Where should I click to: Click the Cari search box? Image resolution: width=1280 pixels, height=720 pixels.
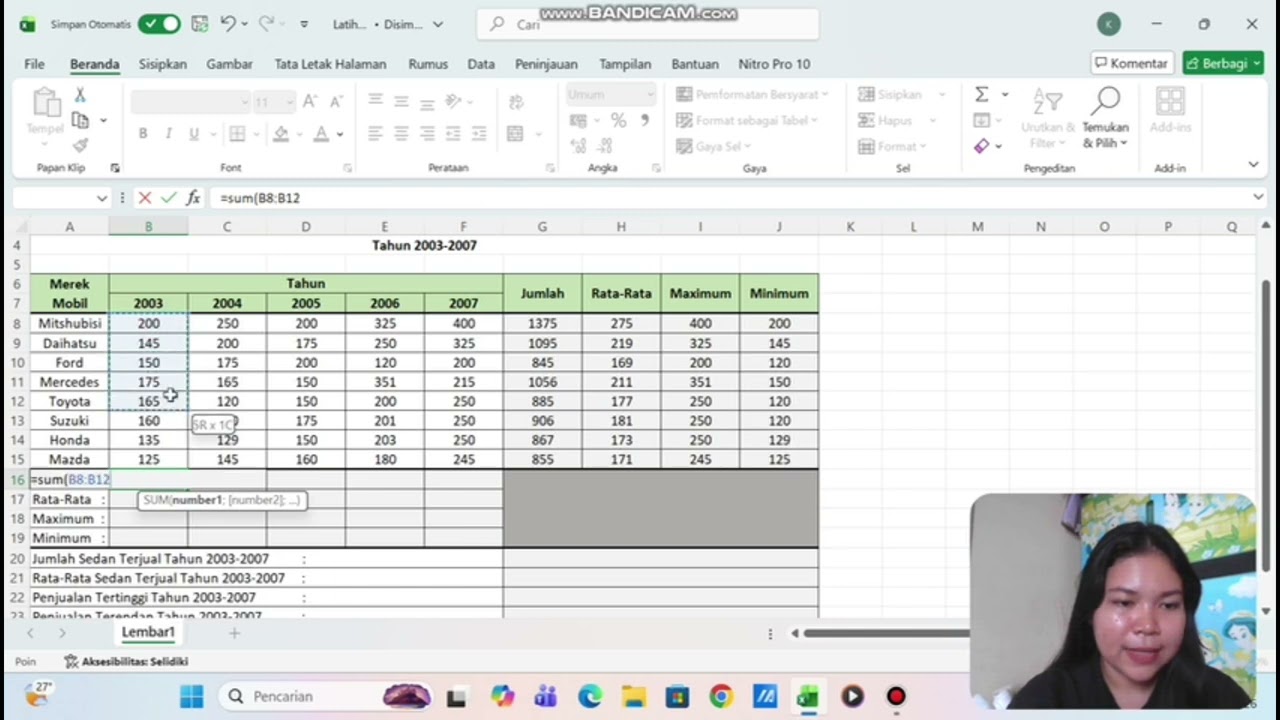click(648, 25)
